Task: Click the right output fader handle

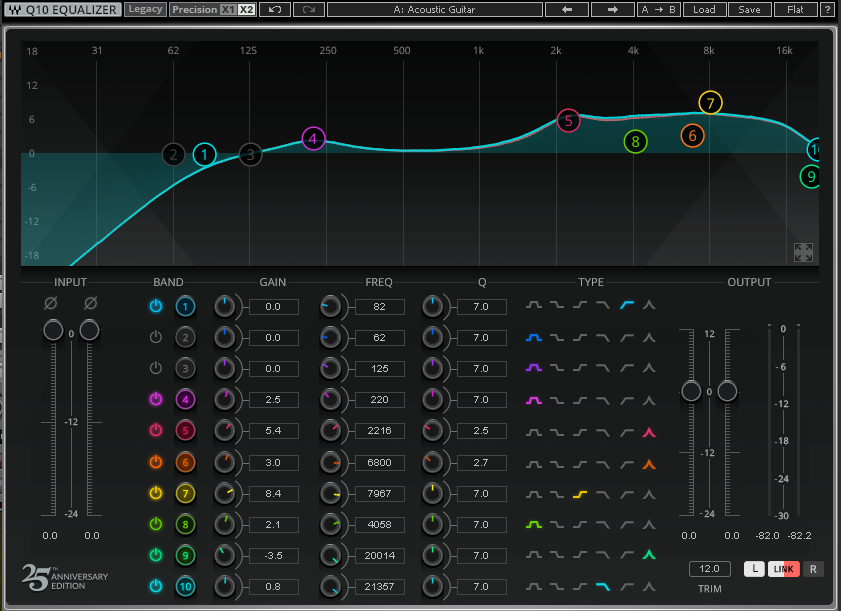Action: pyautogui.click(x=727, y=392)
